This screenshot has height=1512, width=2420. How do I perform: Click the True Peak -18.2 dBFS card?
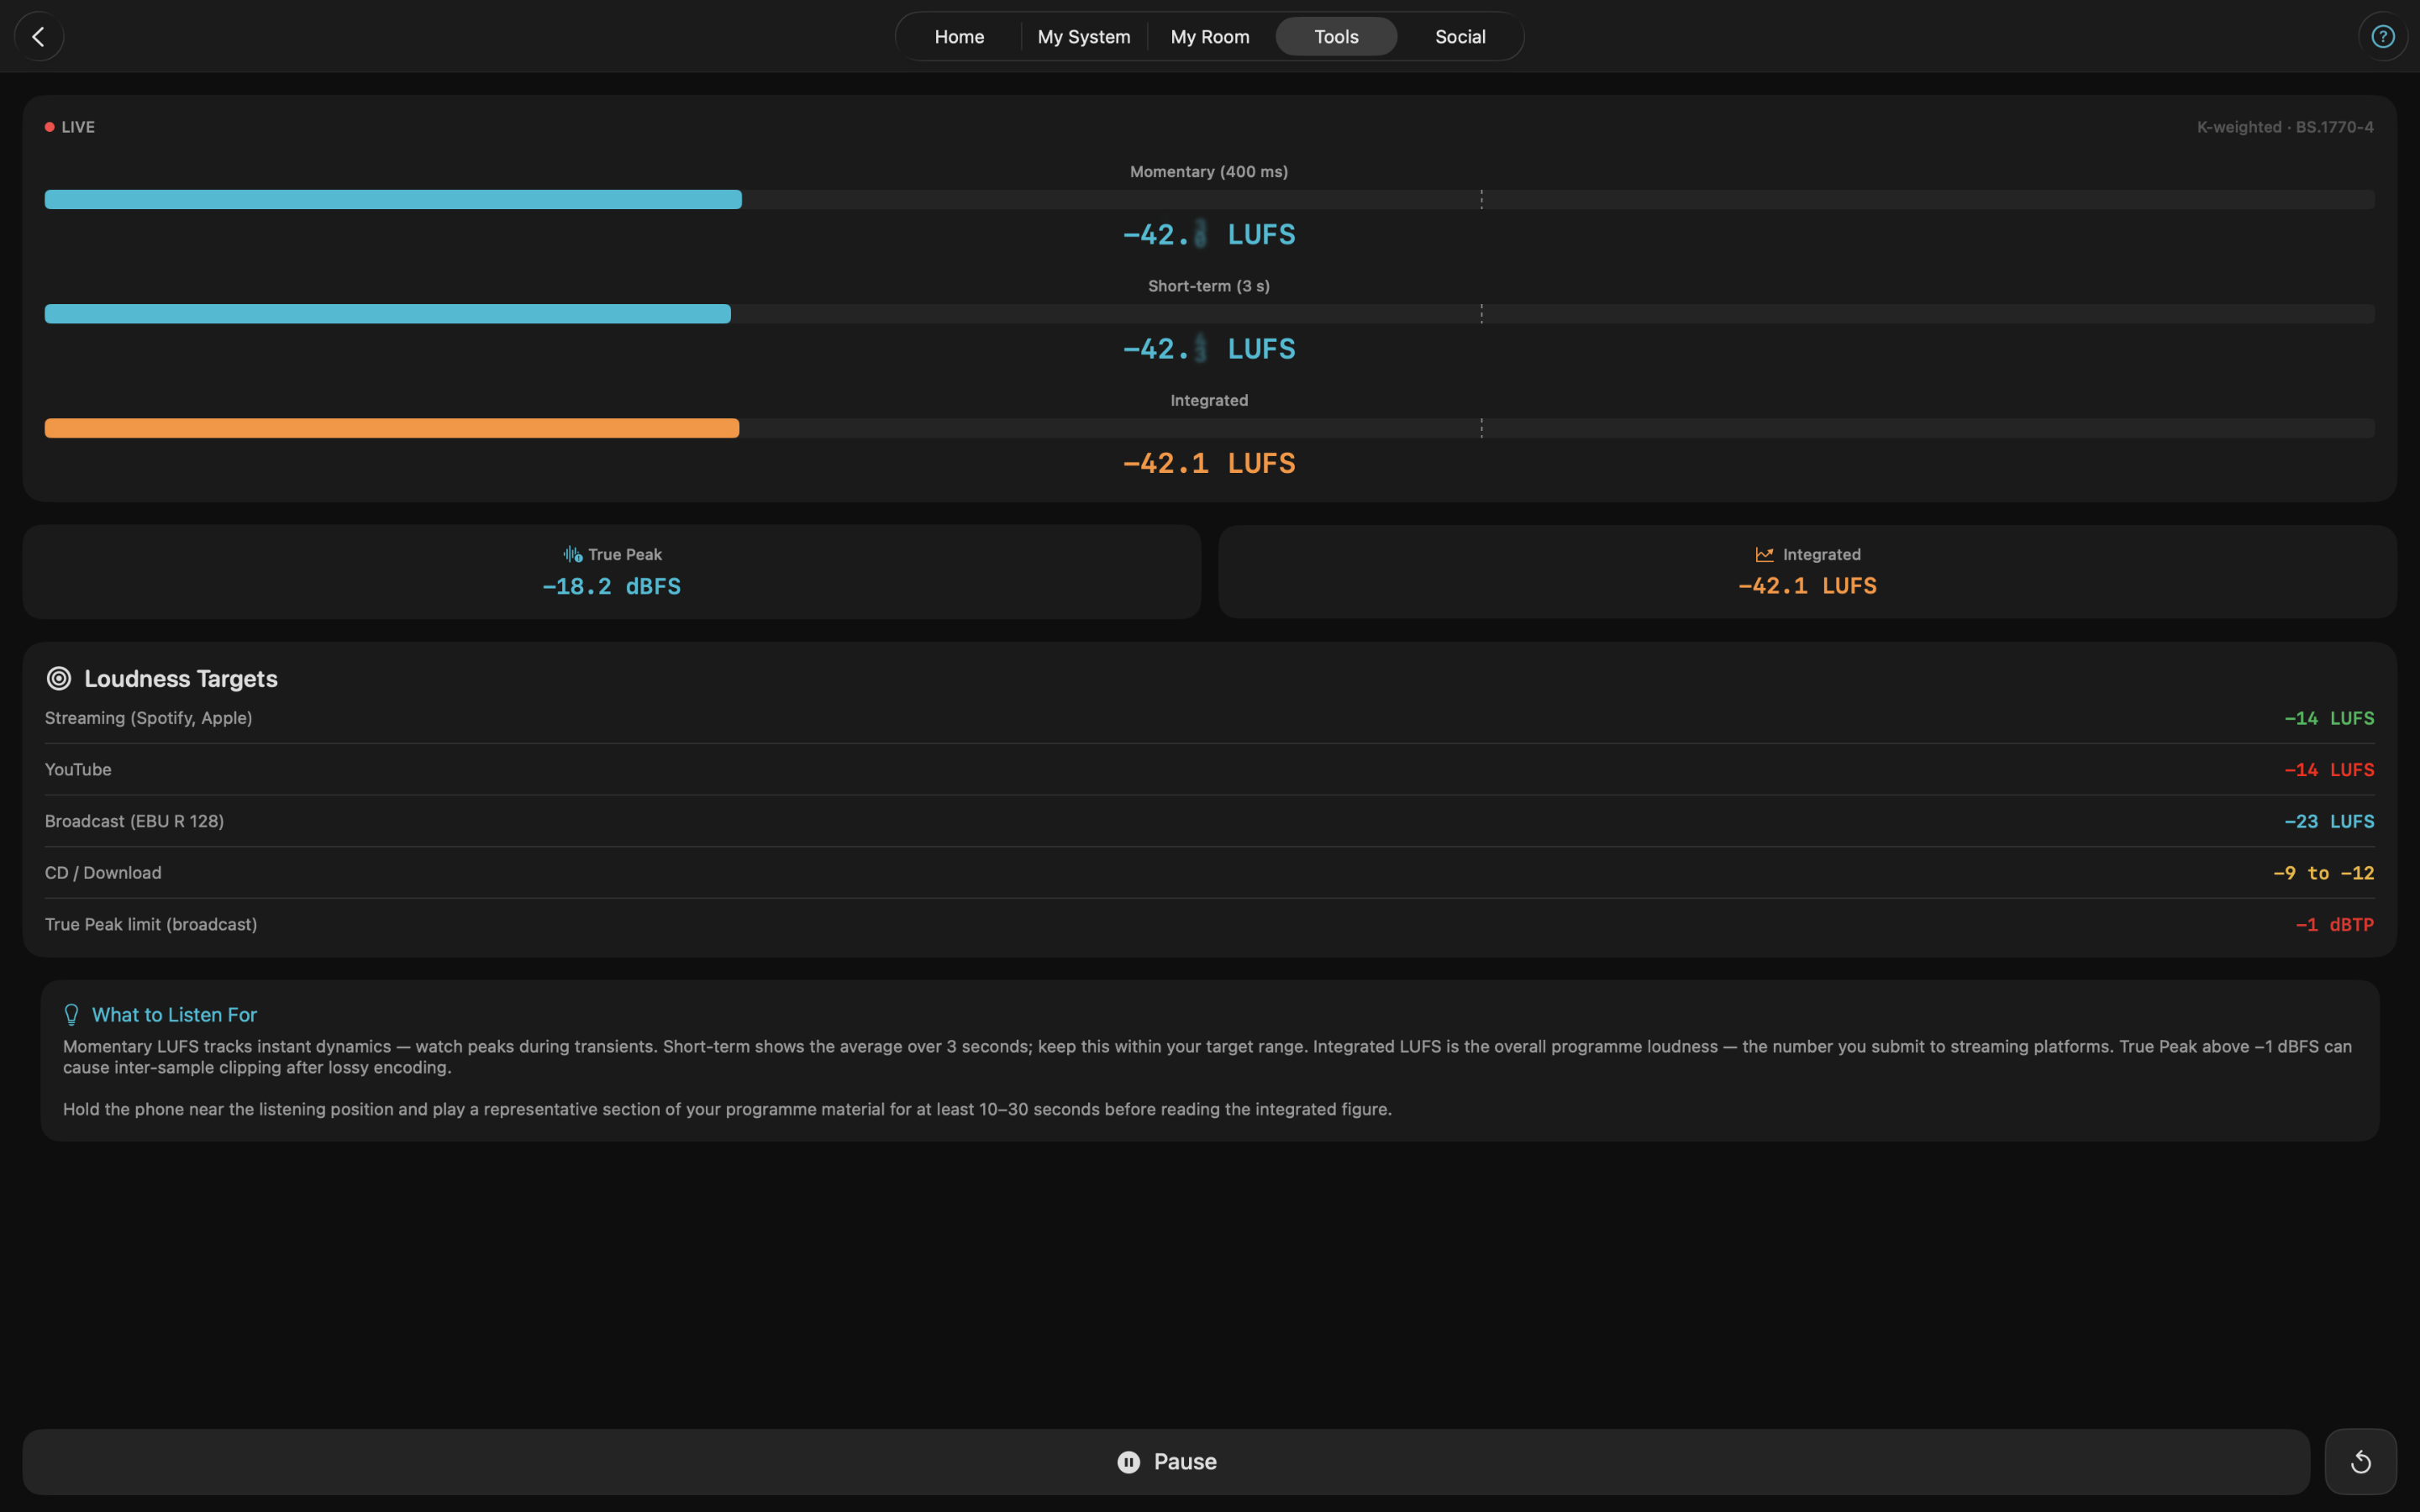point(611,572)
